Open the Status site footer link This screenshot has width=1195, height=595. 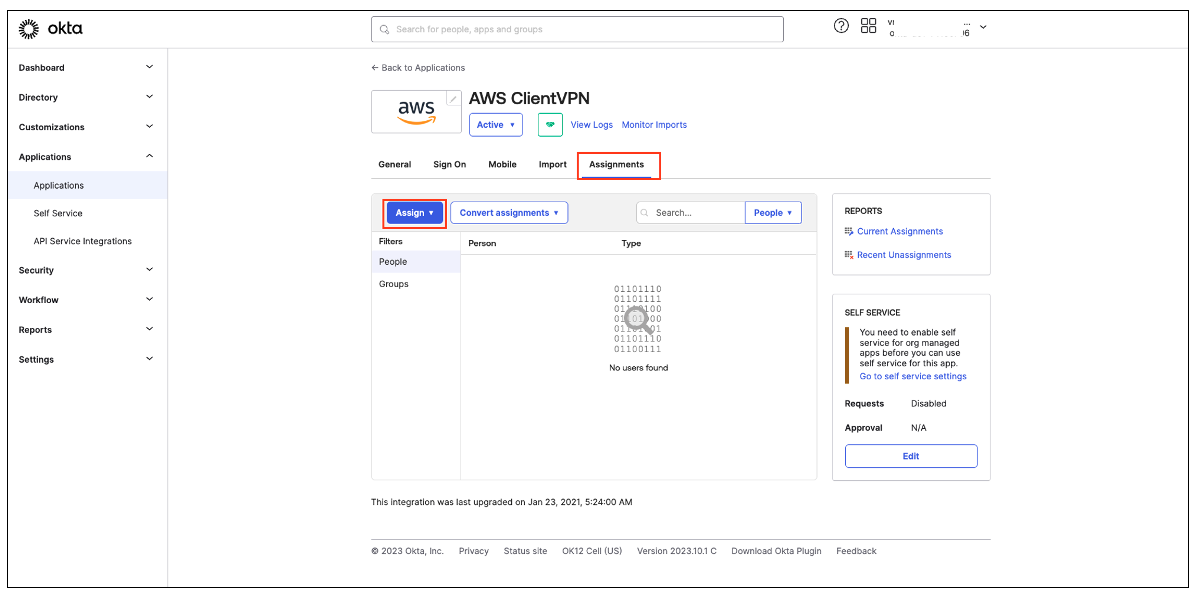pyautogui.click(x=525, y=551)
